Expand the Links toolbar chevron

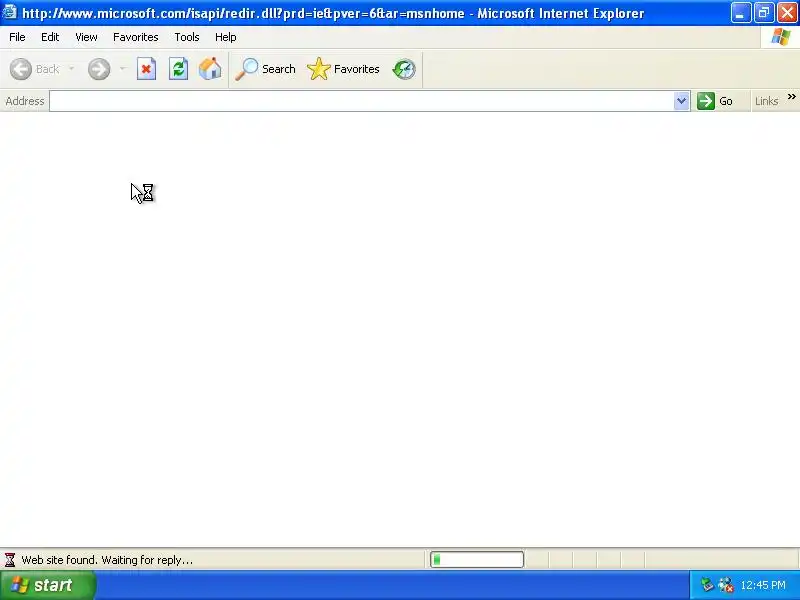[791, 97]
